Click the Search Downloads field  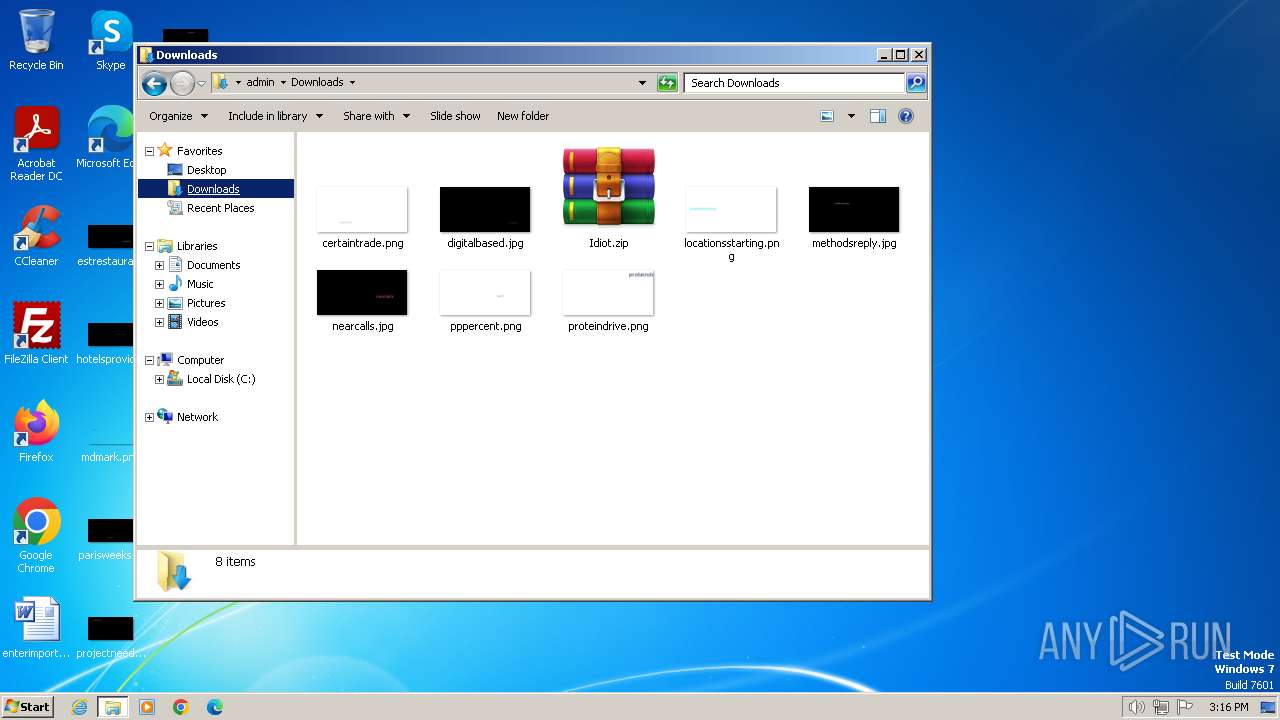[795, 83]
